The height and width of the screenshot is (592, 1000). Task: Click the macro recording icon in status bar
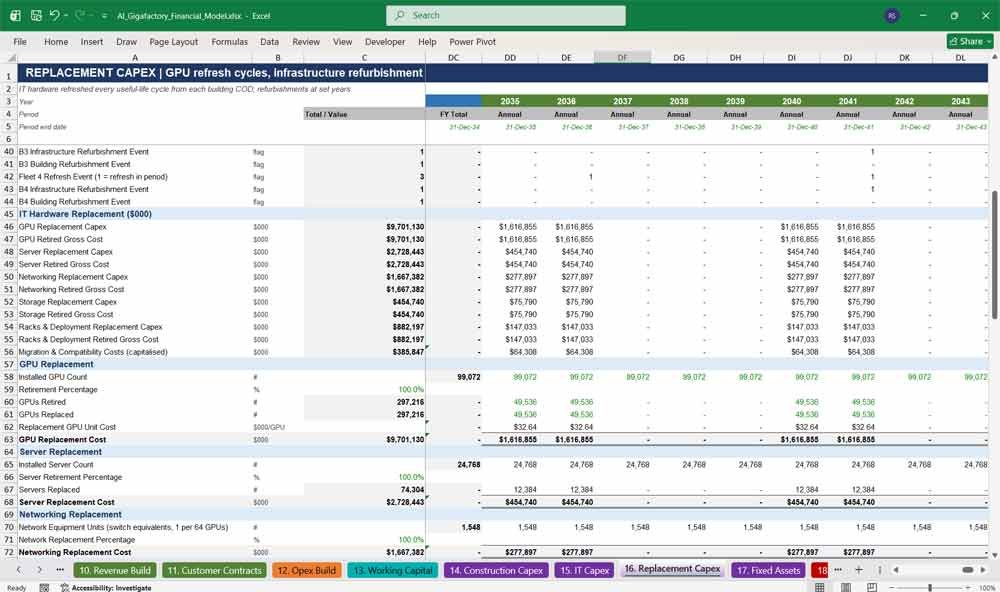(44, 588)
